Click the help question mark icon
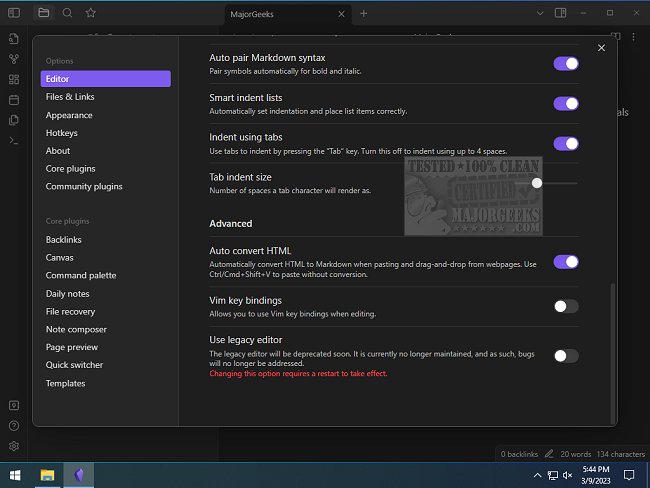The image size is (650, 488). point(14,425)
